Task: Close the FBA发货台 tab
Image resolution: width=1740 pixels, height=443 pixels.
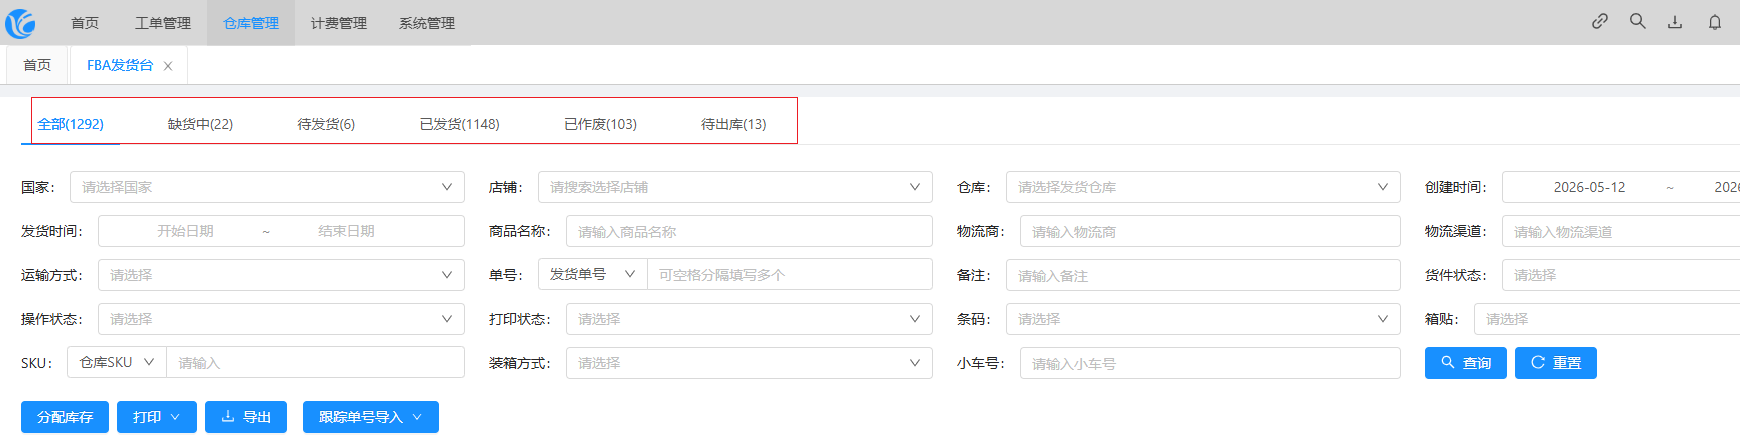Action: pyautogui.click(x=168, y=66)
